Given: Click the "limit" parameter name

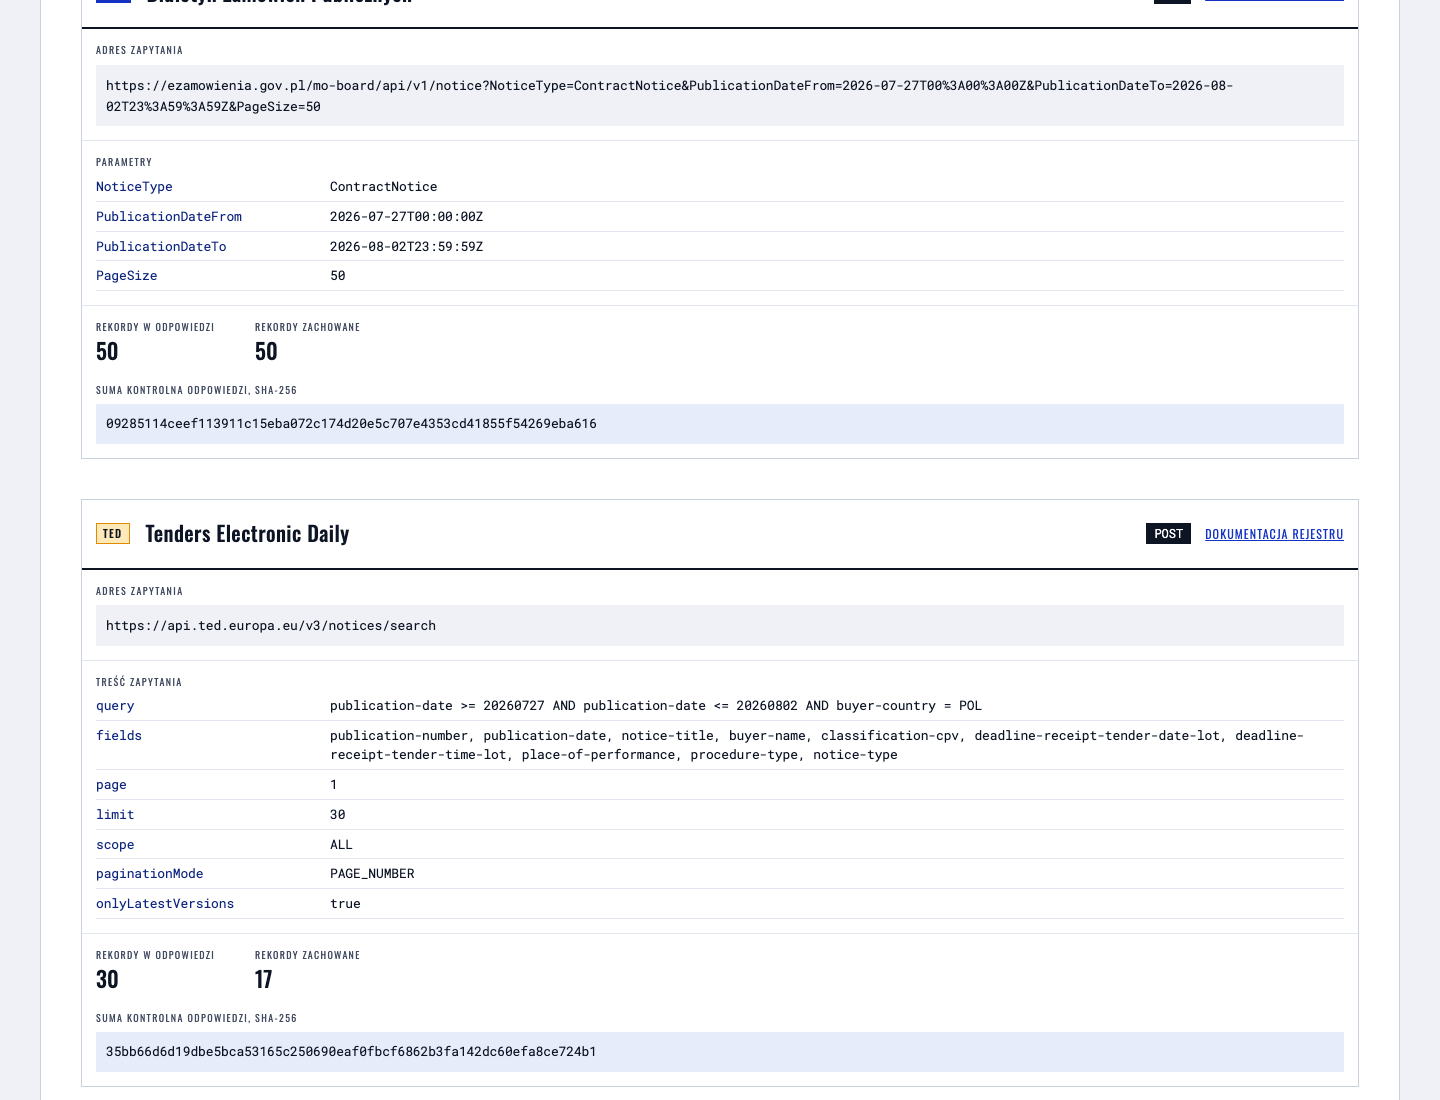Looking at the screenshot, I should (x=115, y=815).
